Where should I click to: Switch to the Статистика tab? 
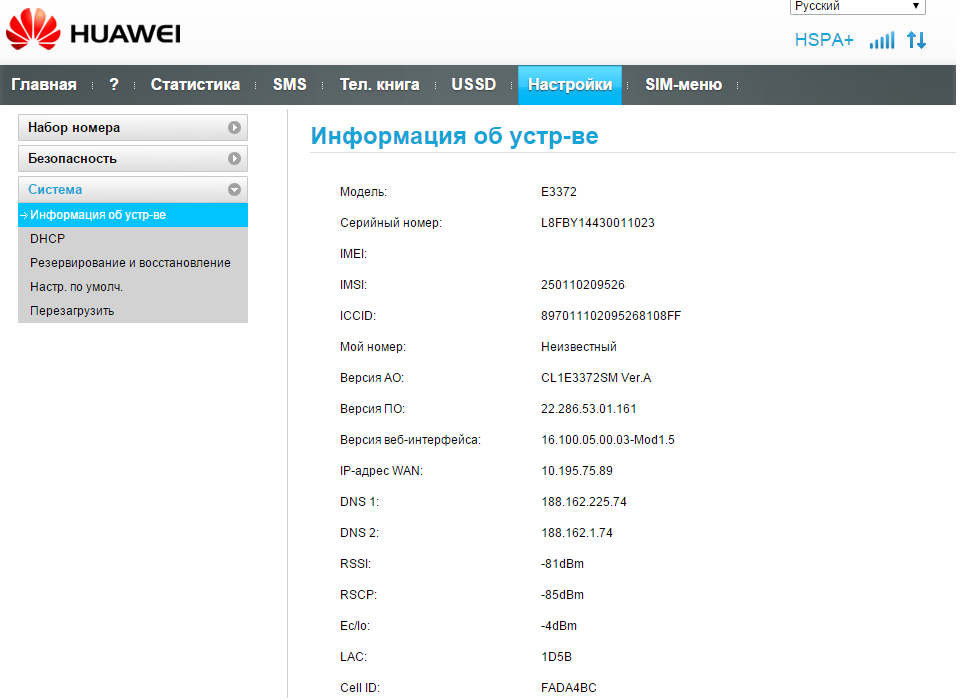[x=195, y=84]
